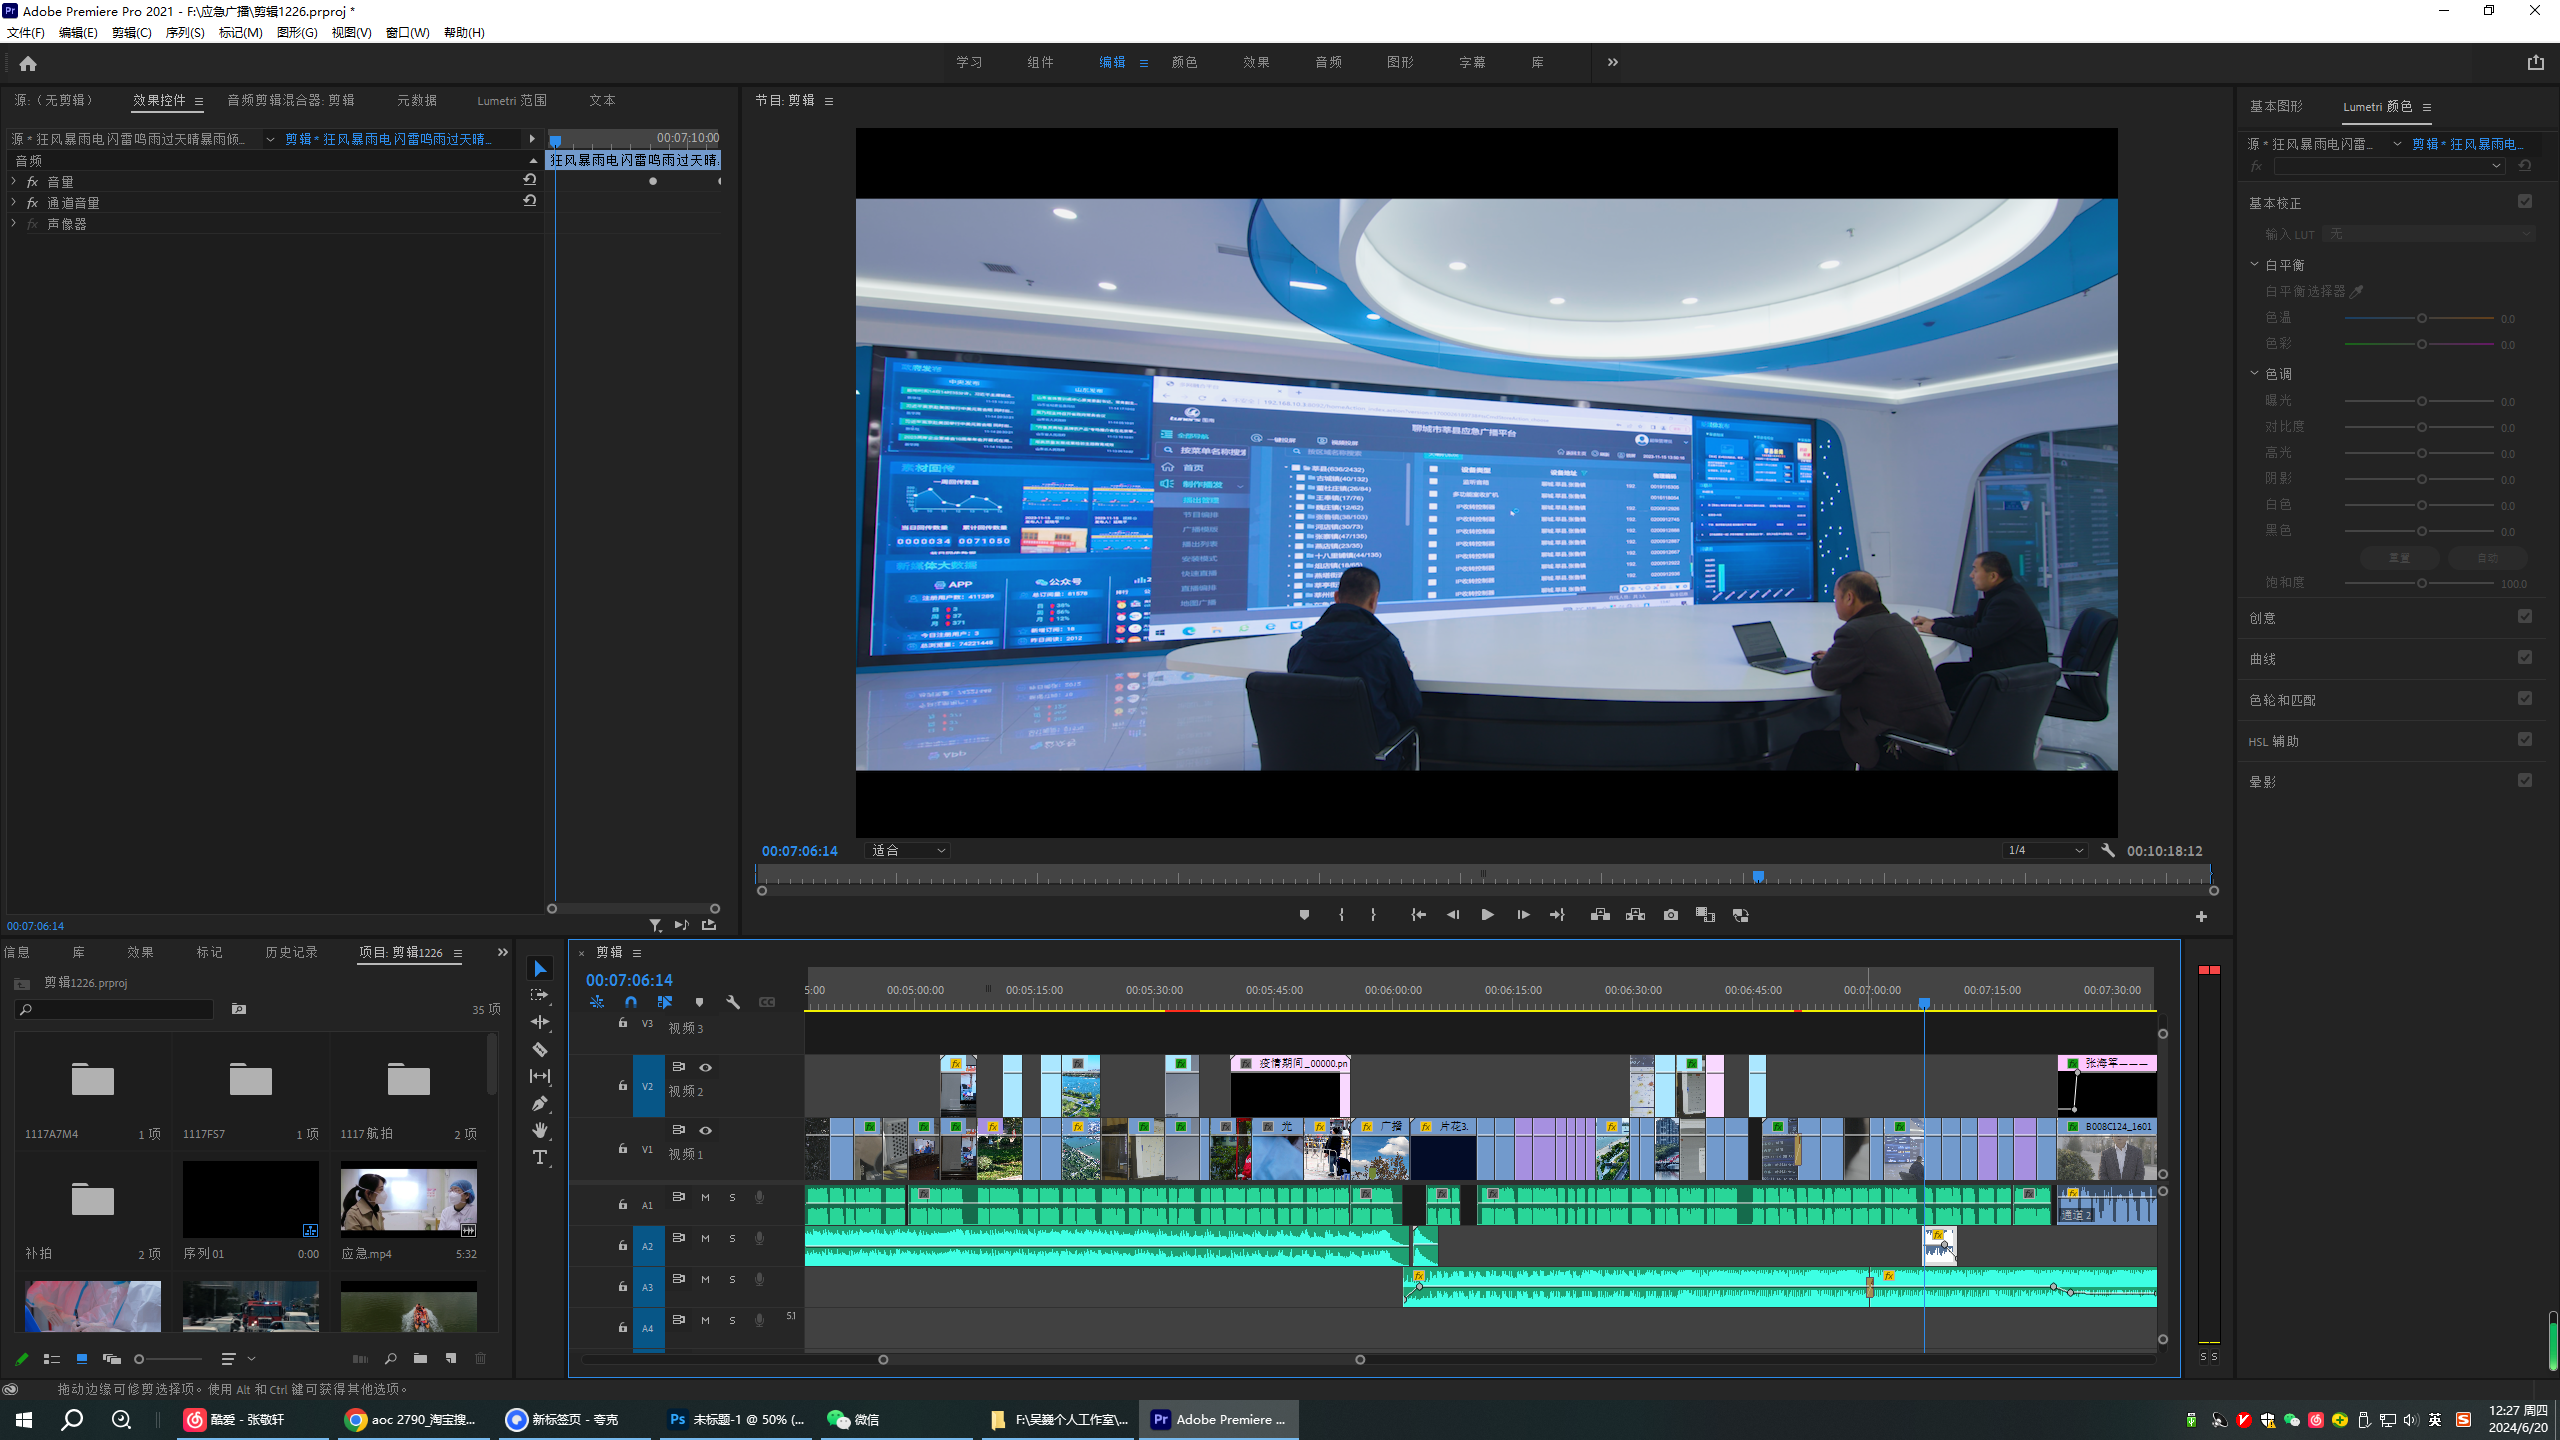Select the 应急.mp4 clip thumbnail

point(408,1200)
